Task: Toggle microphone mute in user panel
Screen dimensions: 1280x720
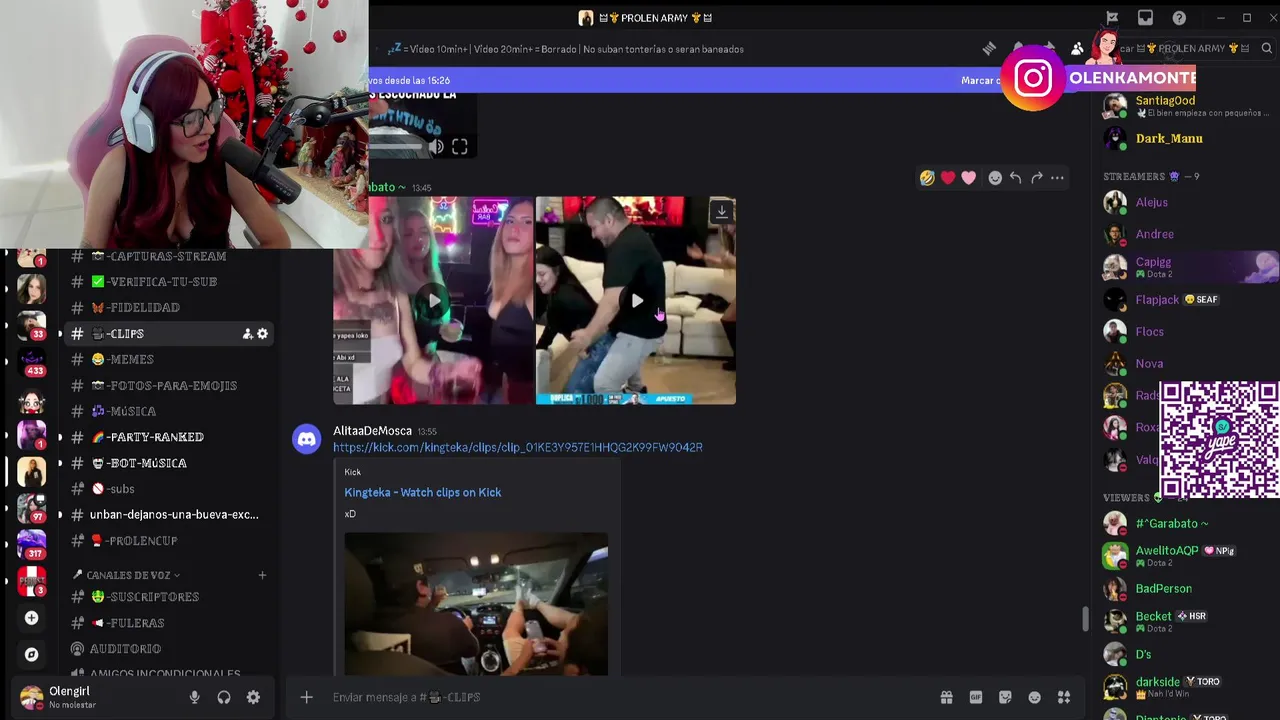Action: point(195,697)
